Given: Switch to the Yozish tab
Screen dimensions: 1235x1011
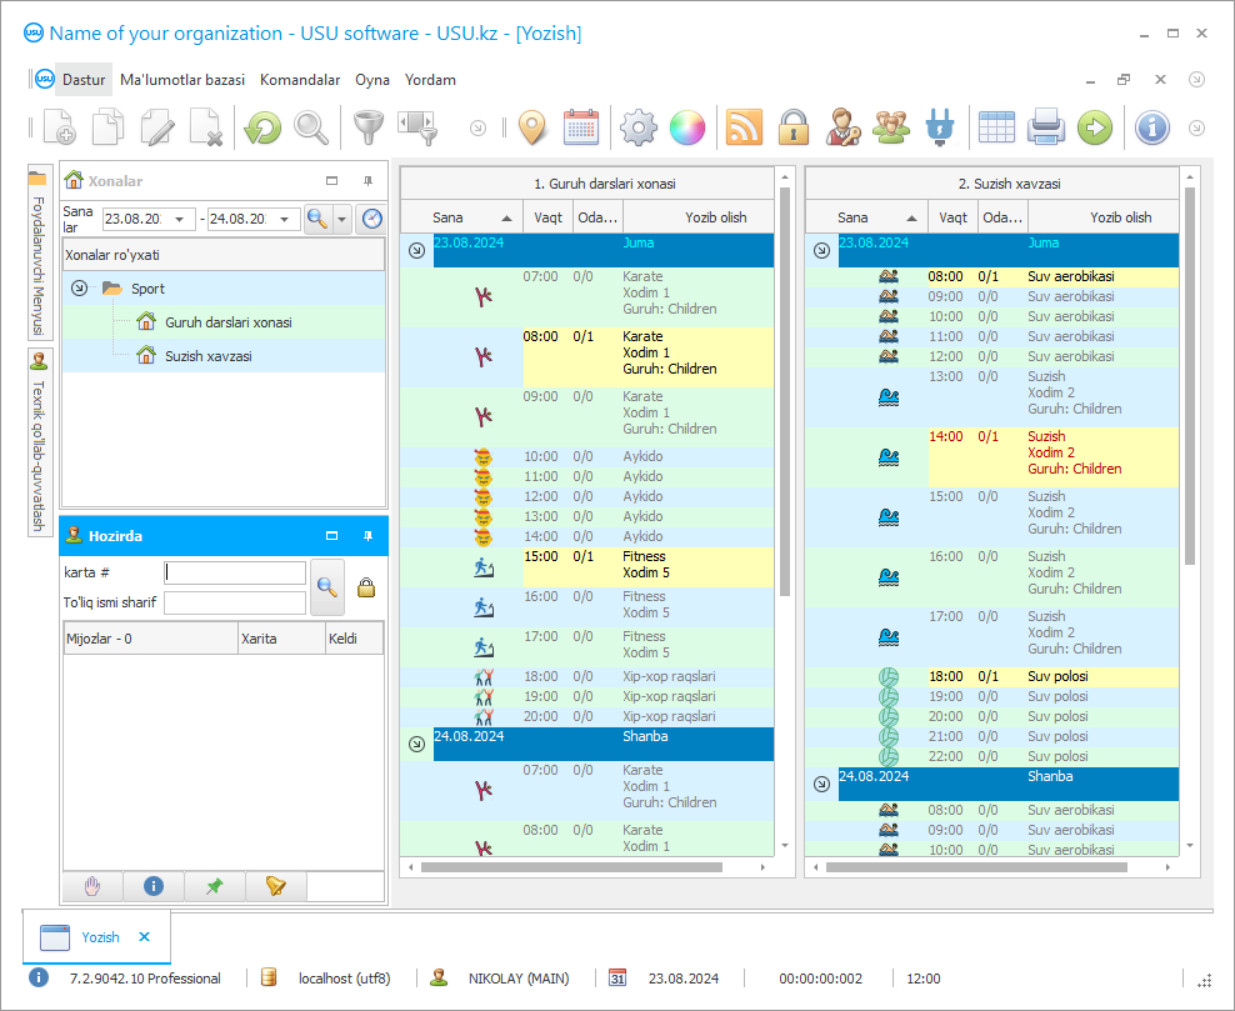Looking at the screenshot, I should pyautogui.click(x=99, y=937).
